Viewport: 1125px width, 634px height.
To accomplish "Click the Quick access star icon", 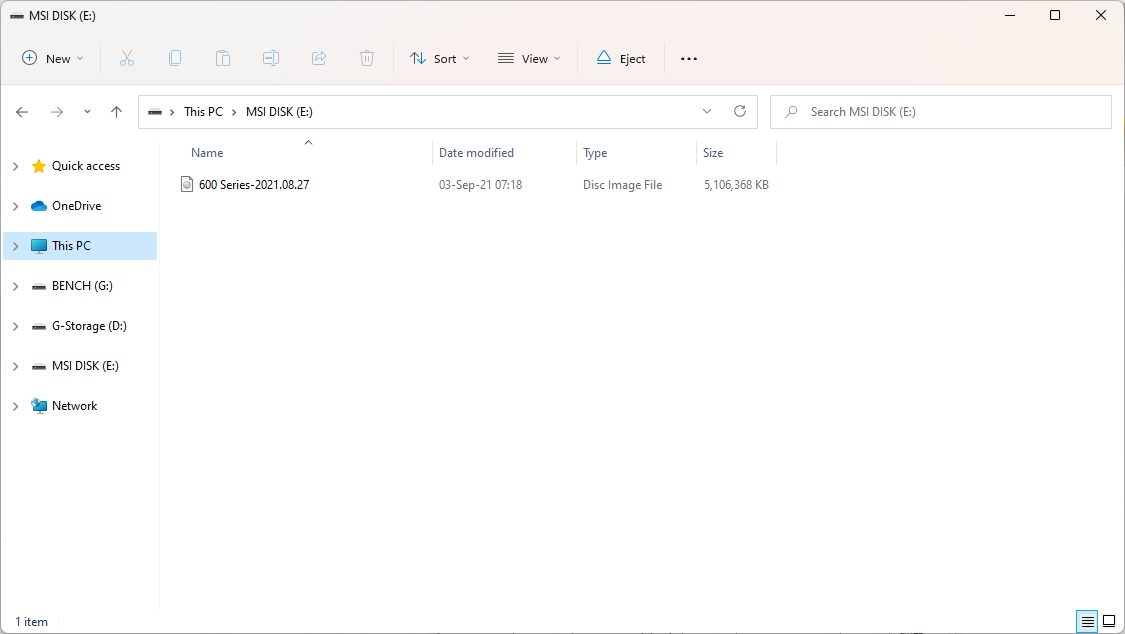I will pos(39,166).
